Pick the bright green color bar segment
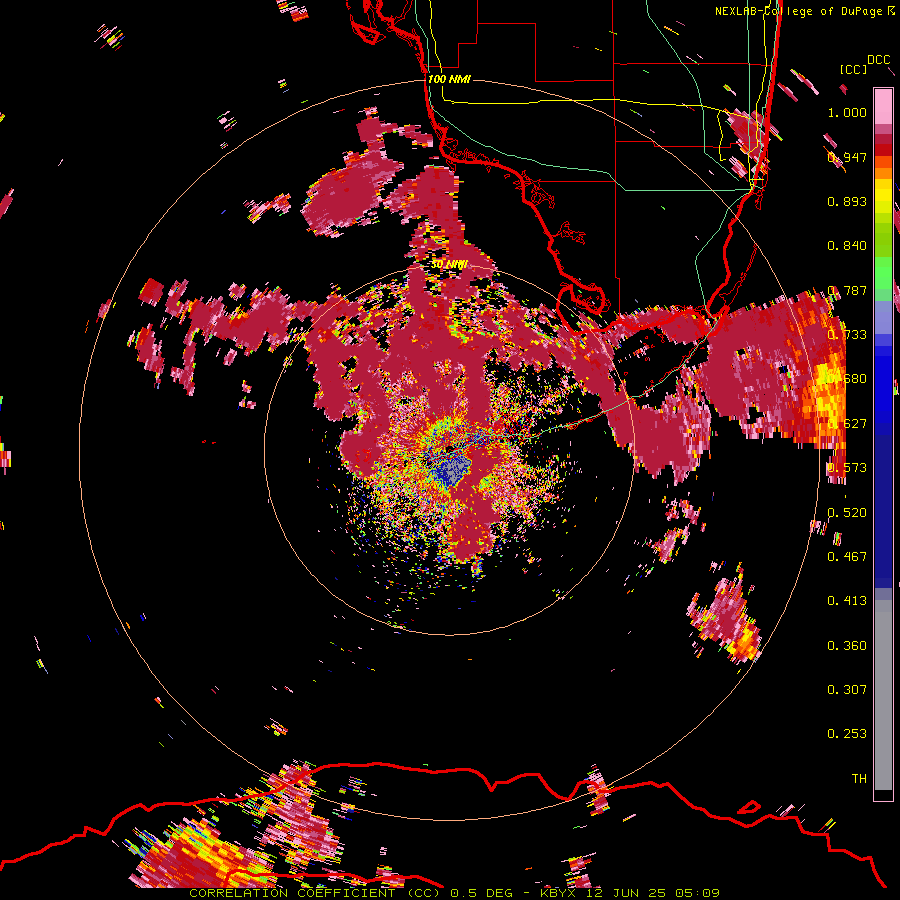The image size is (900, 900). pyautogui.click(x=883, y=273)
